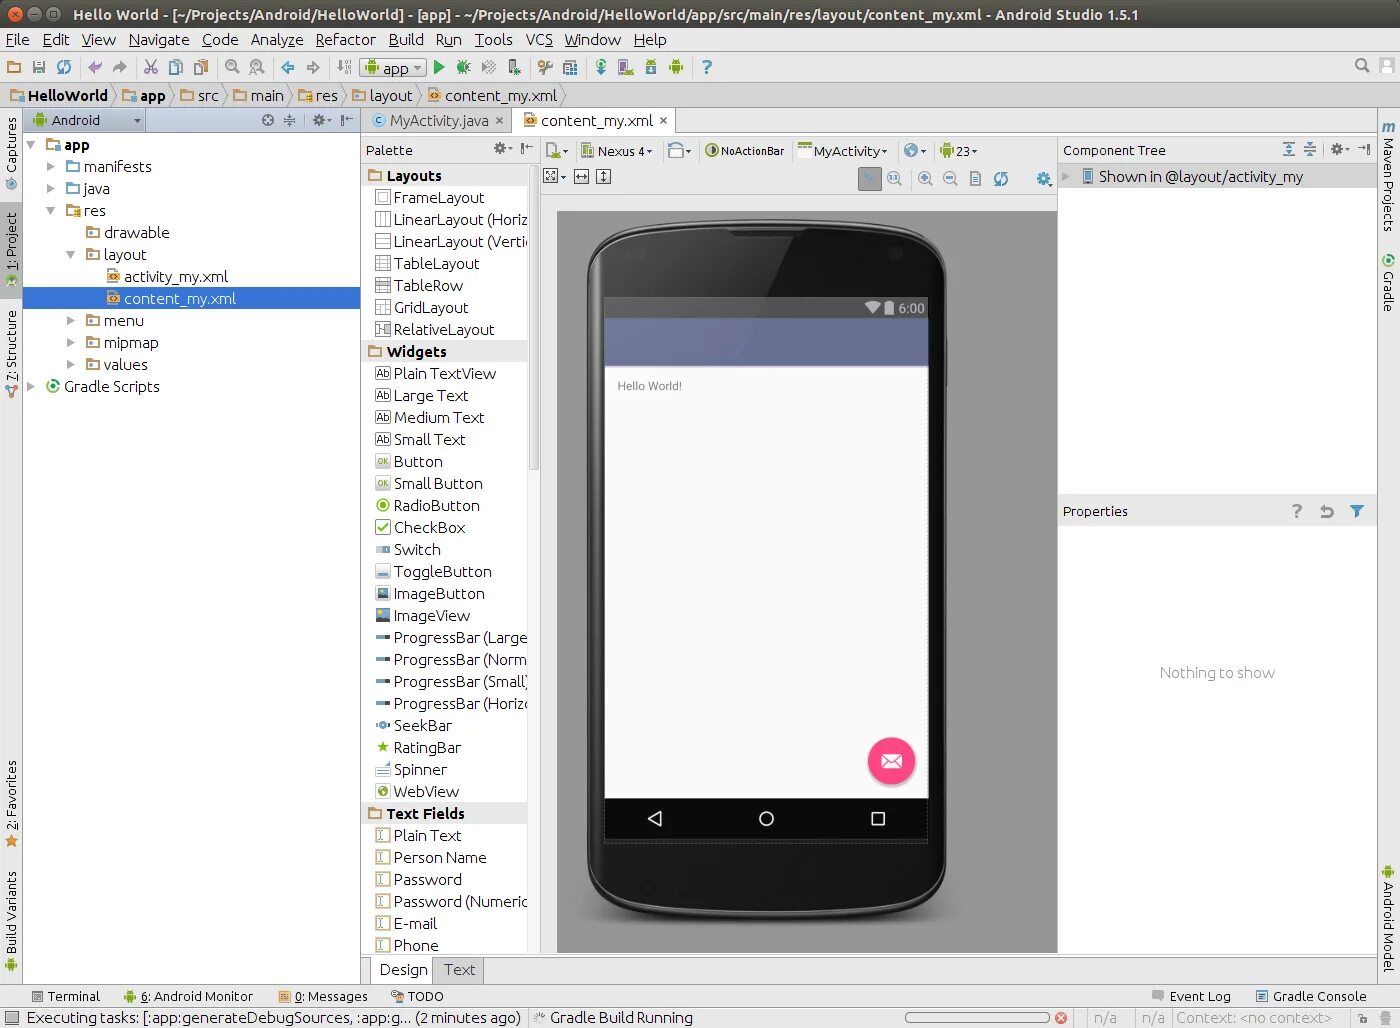Toggle the Project tool window
Screen dimensions: 1400x1028
(11, 250)
